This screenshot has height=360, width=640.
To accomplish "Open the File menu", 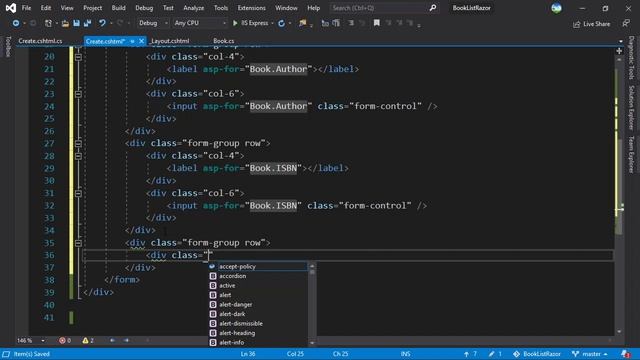I will [26, 8].
